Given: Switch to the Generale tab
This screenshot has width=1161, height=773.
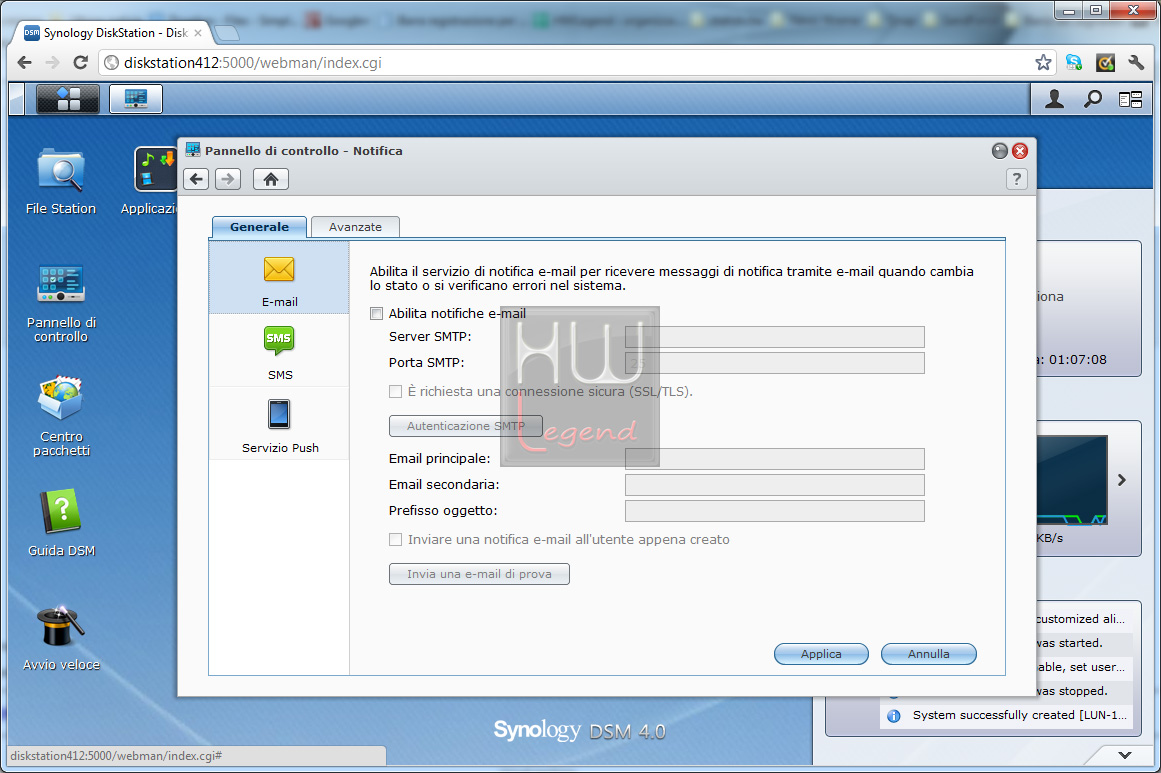Looking at the screenshot, I should point(259,227).
